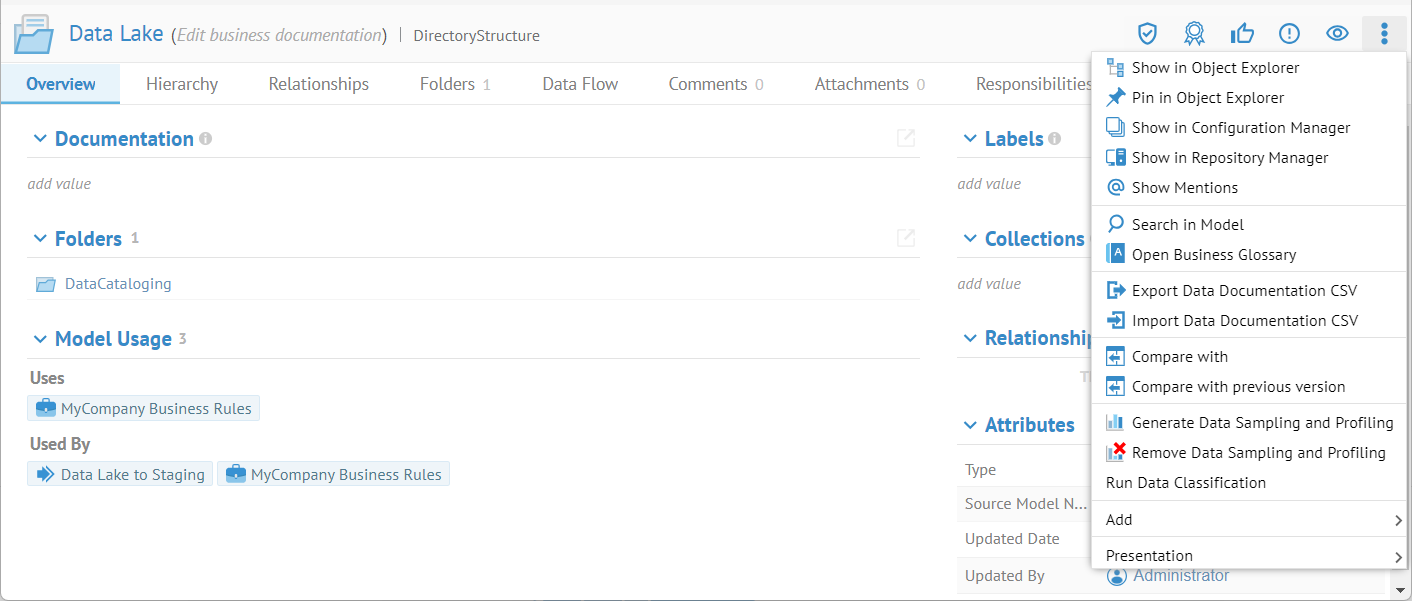The width and height of the screenshot is (1412, 601).
Task: Click the endorsement ribbon badge icon
Action: pos(1194,34)
